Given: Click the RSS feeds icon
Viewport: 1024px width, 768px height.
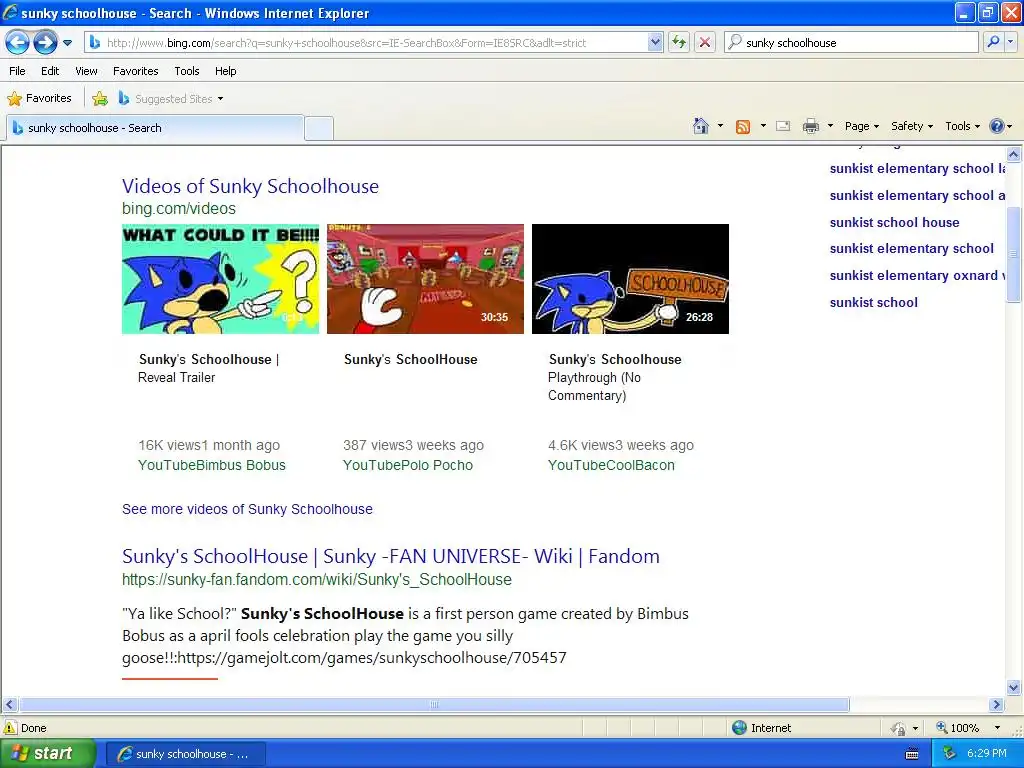Looking at the screenshot, I should [743, 127].
